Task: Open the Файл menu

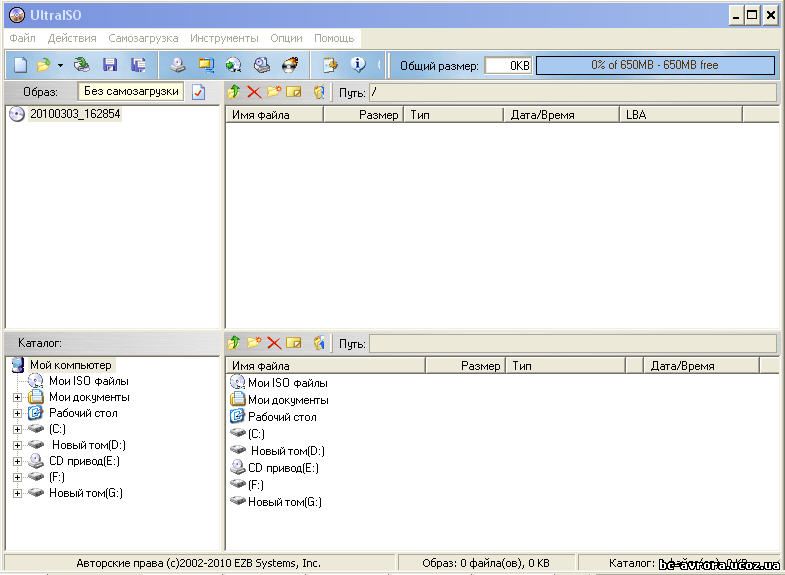Action: point(22,38)
